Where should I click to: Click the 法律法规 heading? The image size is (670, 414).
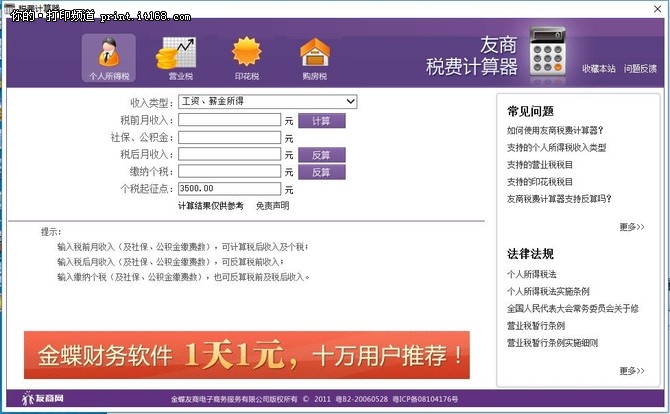(530, 254)
